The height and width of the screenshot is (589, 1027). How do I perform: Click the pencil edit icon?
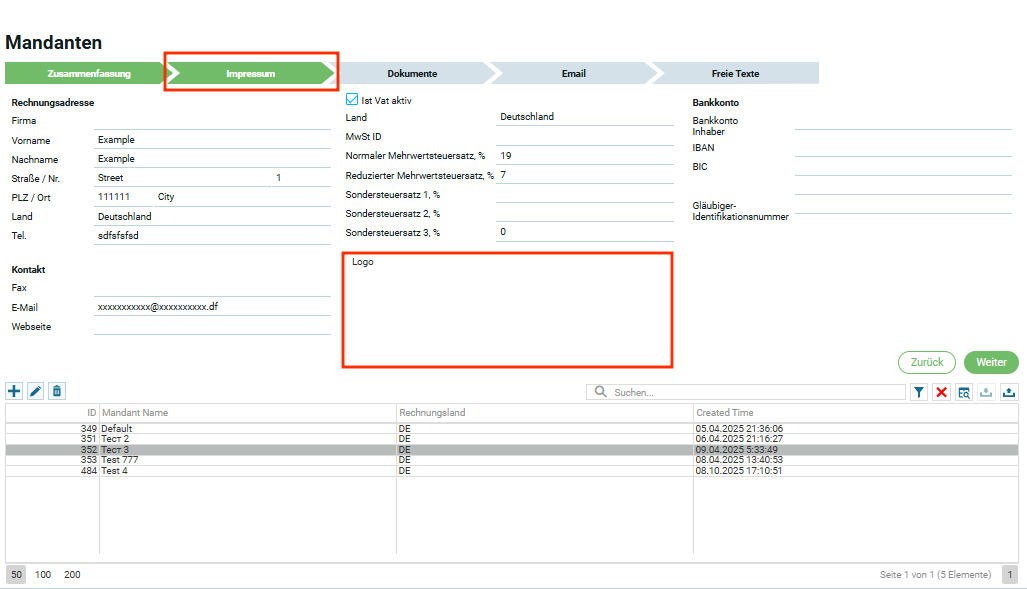pyautogui.click(x=36, y=392)
